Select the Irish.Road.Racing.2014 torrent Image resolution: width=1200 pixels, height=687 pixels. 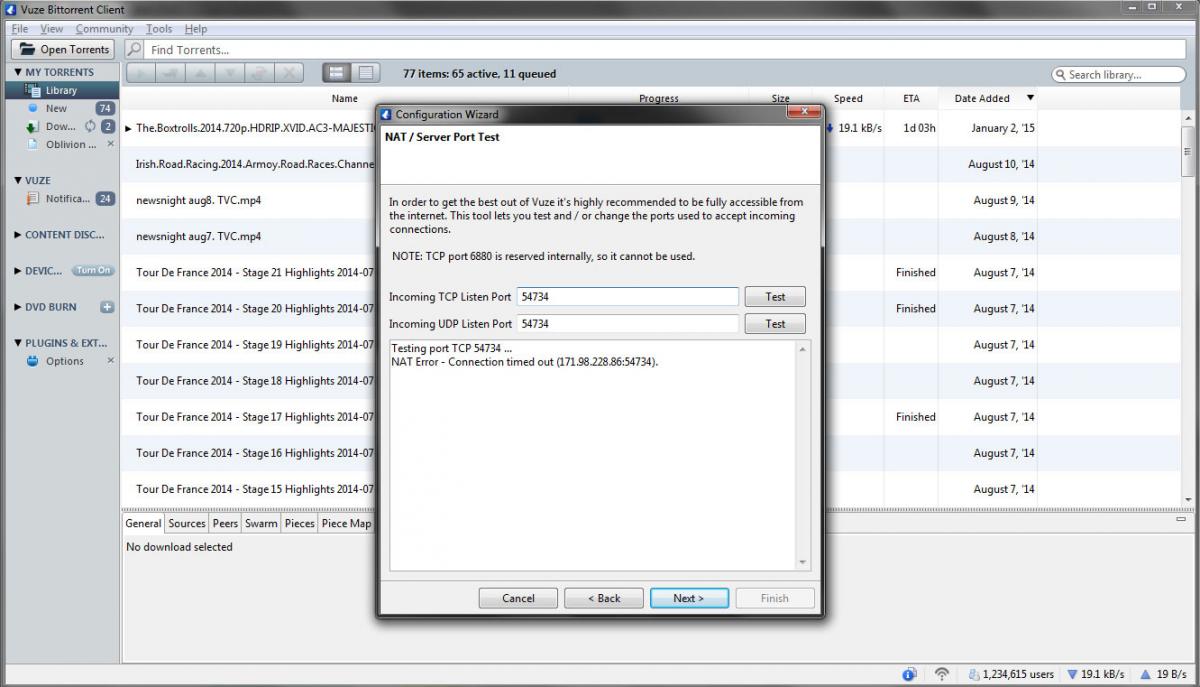[x=255, y=164]
